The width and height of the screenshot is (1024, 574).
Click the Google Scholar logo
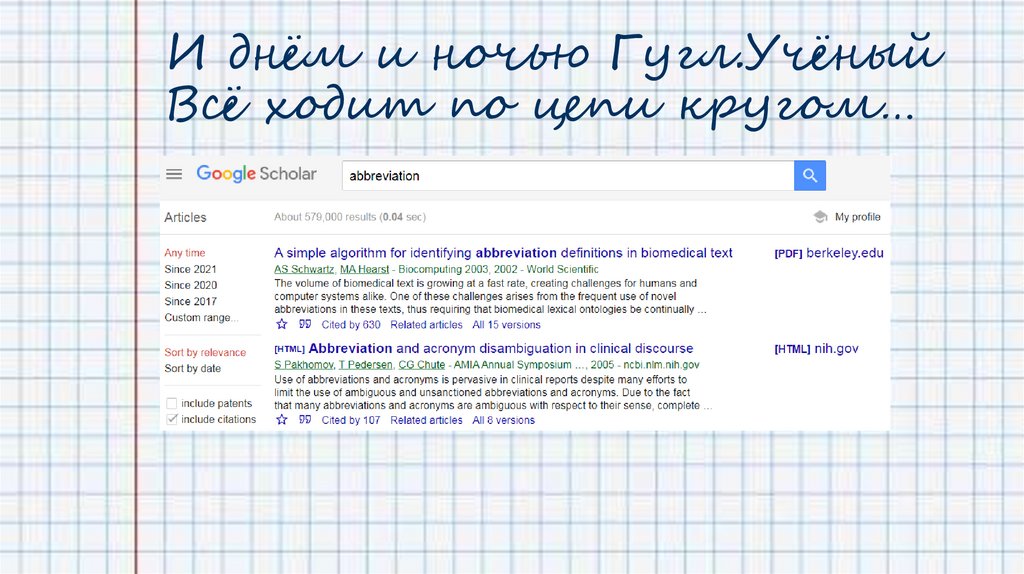tap(256, 174)
